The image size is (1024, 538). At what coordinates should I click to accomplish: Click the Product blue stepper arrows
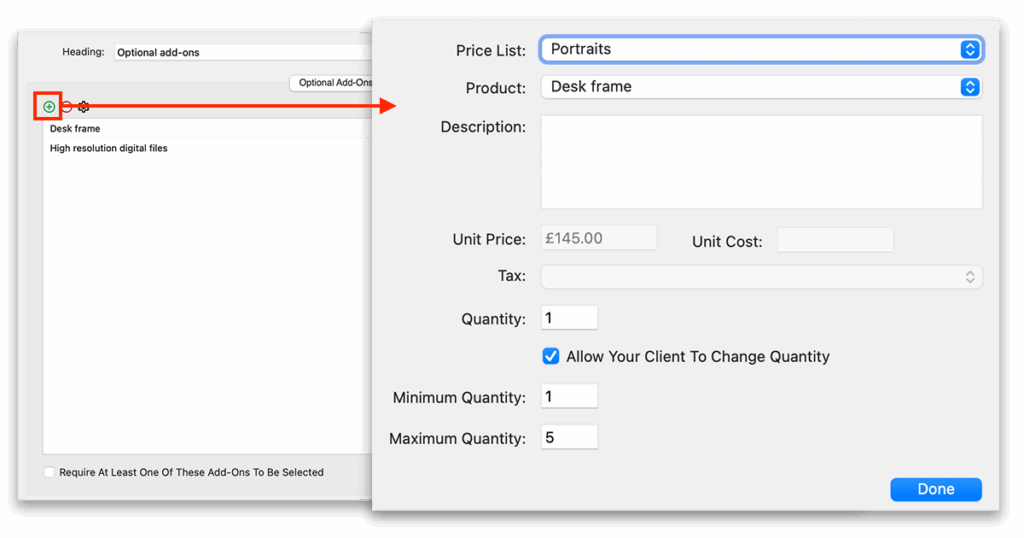(970, 87)
